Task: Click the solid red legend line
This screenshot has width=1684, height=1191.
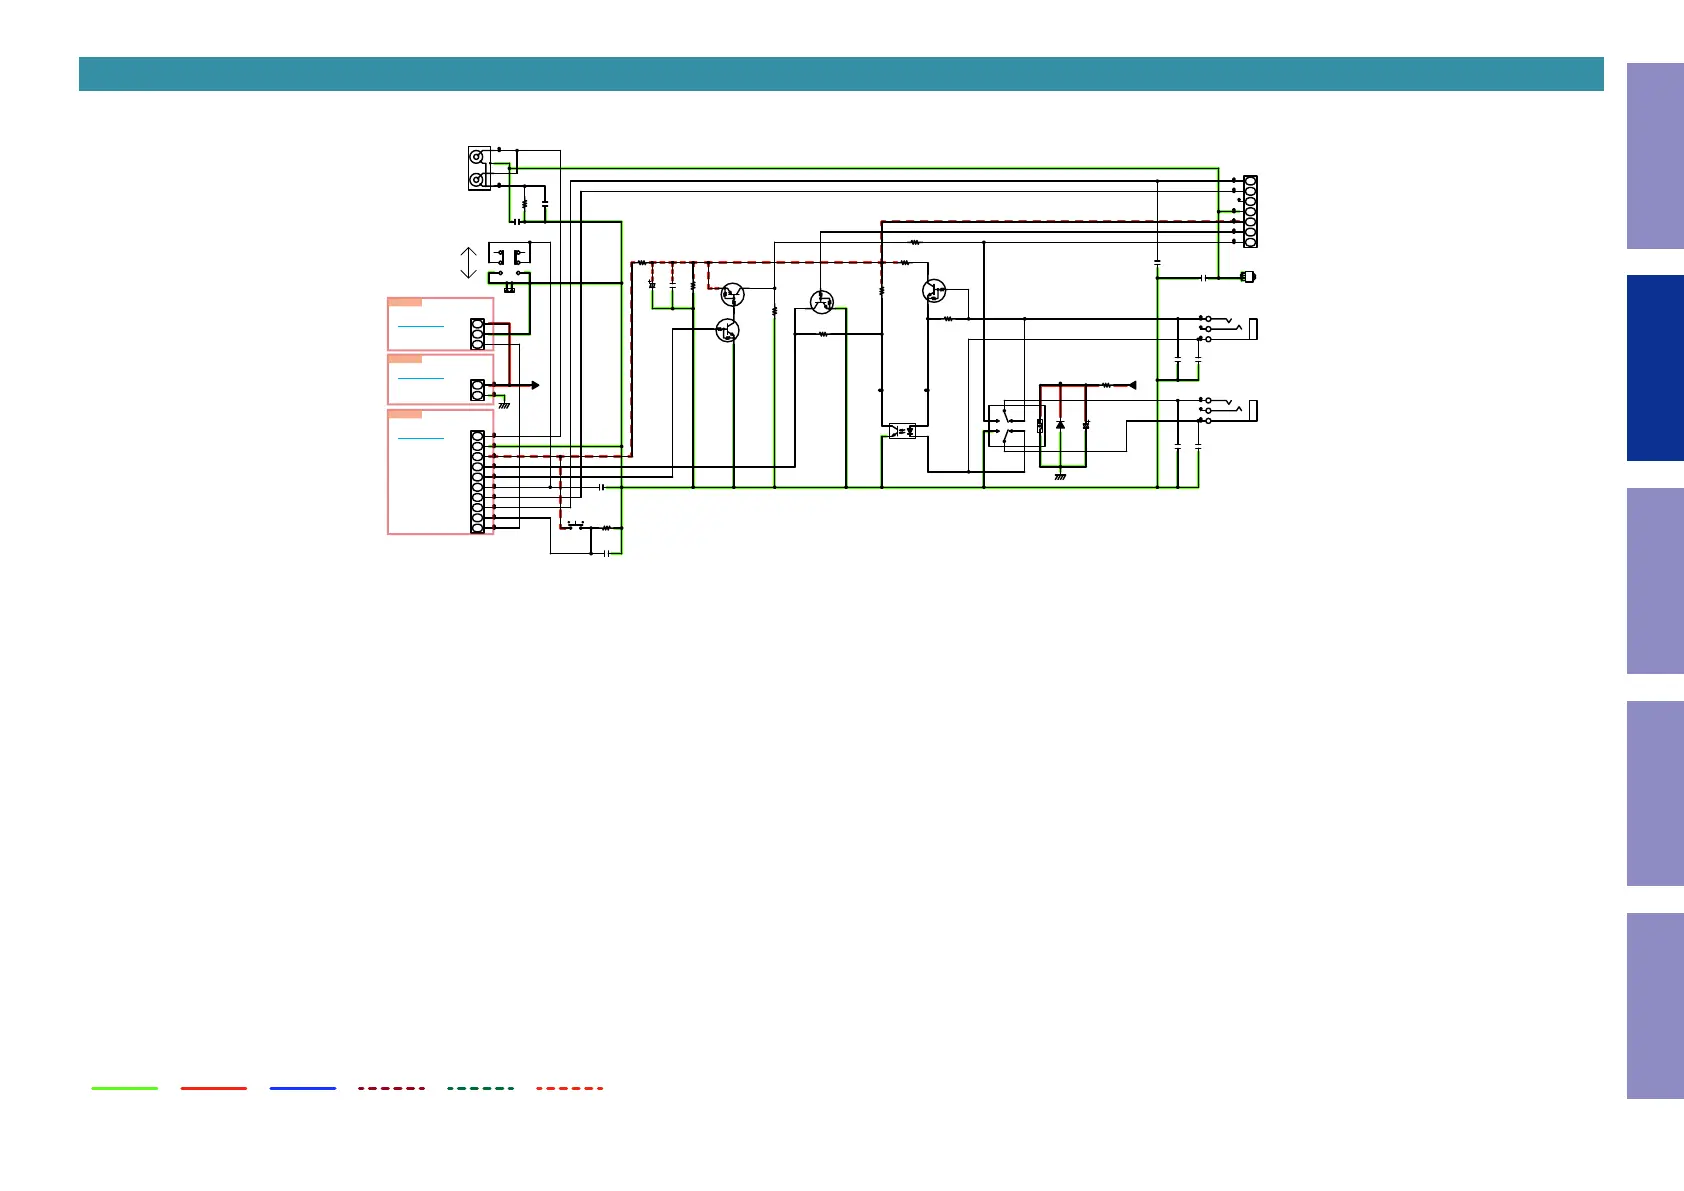Action: pos(214,1088)
